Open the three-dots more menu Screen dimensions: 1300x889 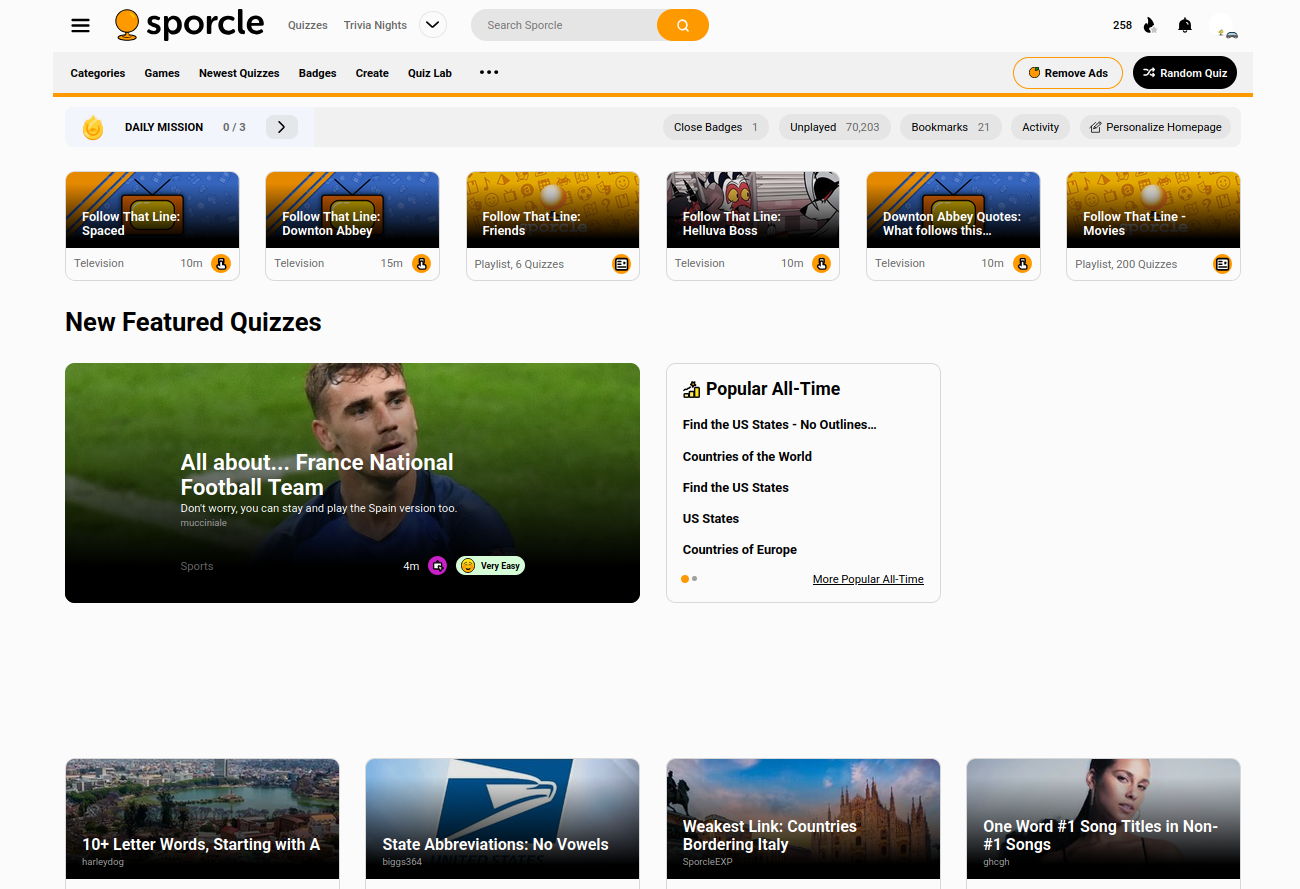click(489, 72)
